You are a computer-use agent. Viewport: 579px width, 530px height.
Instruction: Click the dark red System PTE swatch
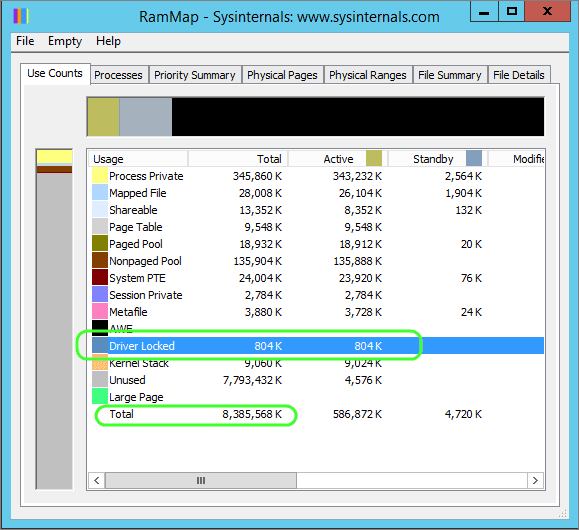pos(100,277)
